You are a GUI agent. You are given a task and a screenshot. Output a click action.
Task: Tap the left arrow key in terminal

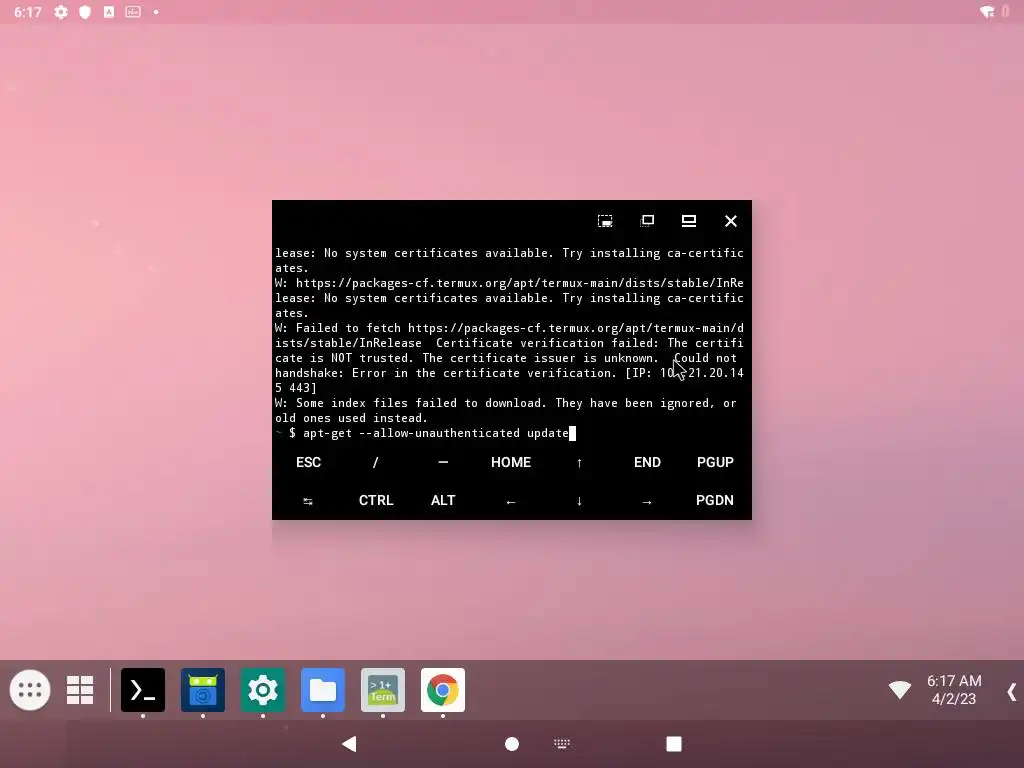[511, 501]
